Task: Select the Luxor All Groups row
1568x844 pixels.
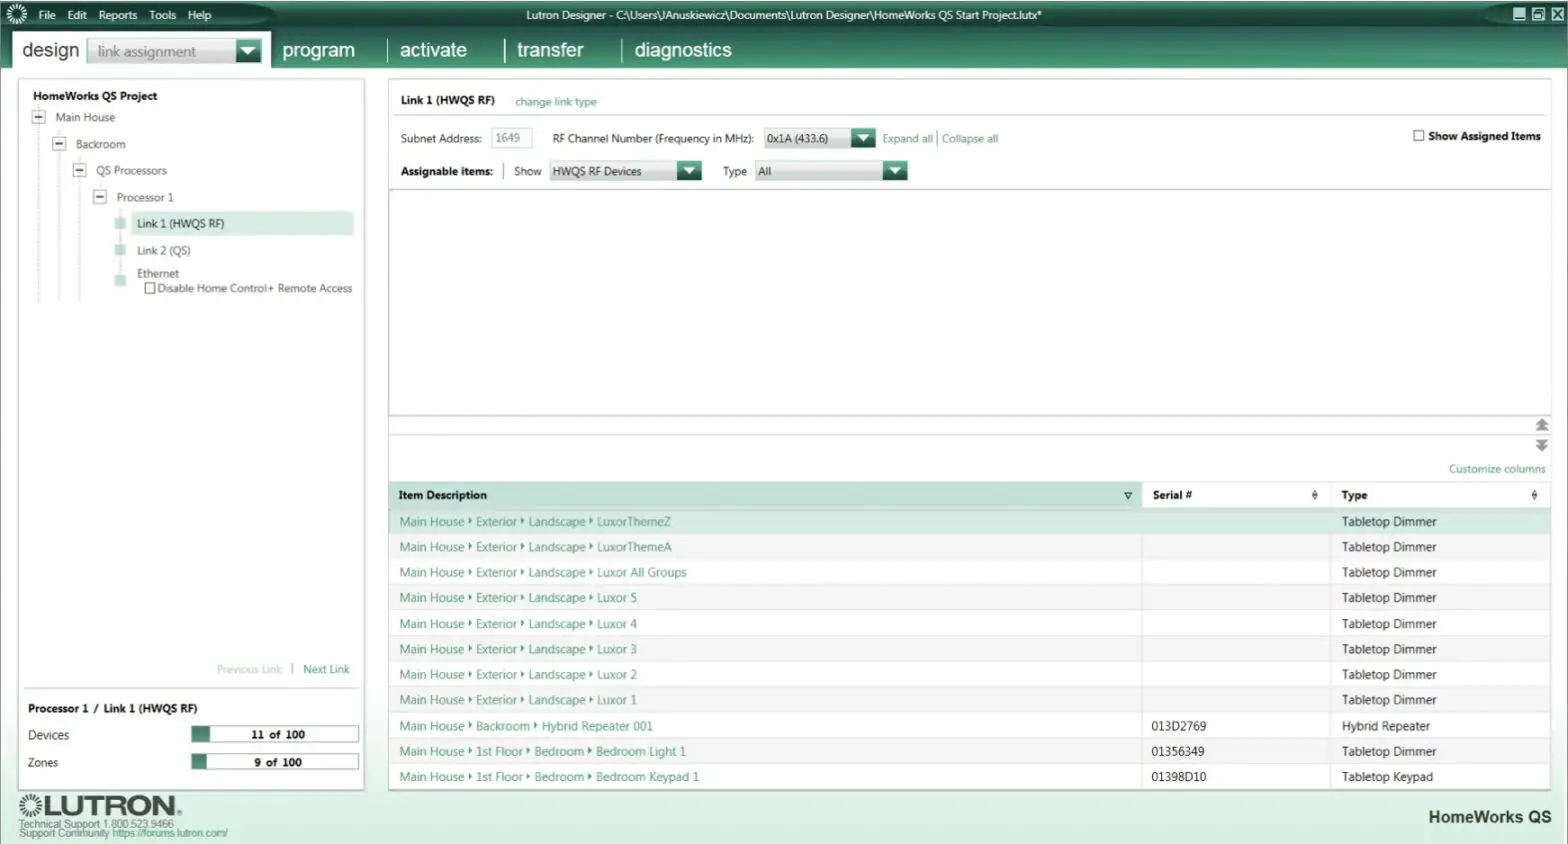Action: [x=968, y=572]
